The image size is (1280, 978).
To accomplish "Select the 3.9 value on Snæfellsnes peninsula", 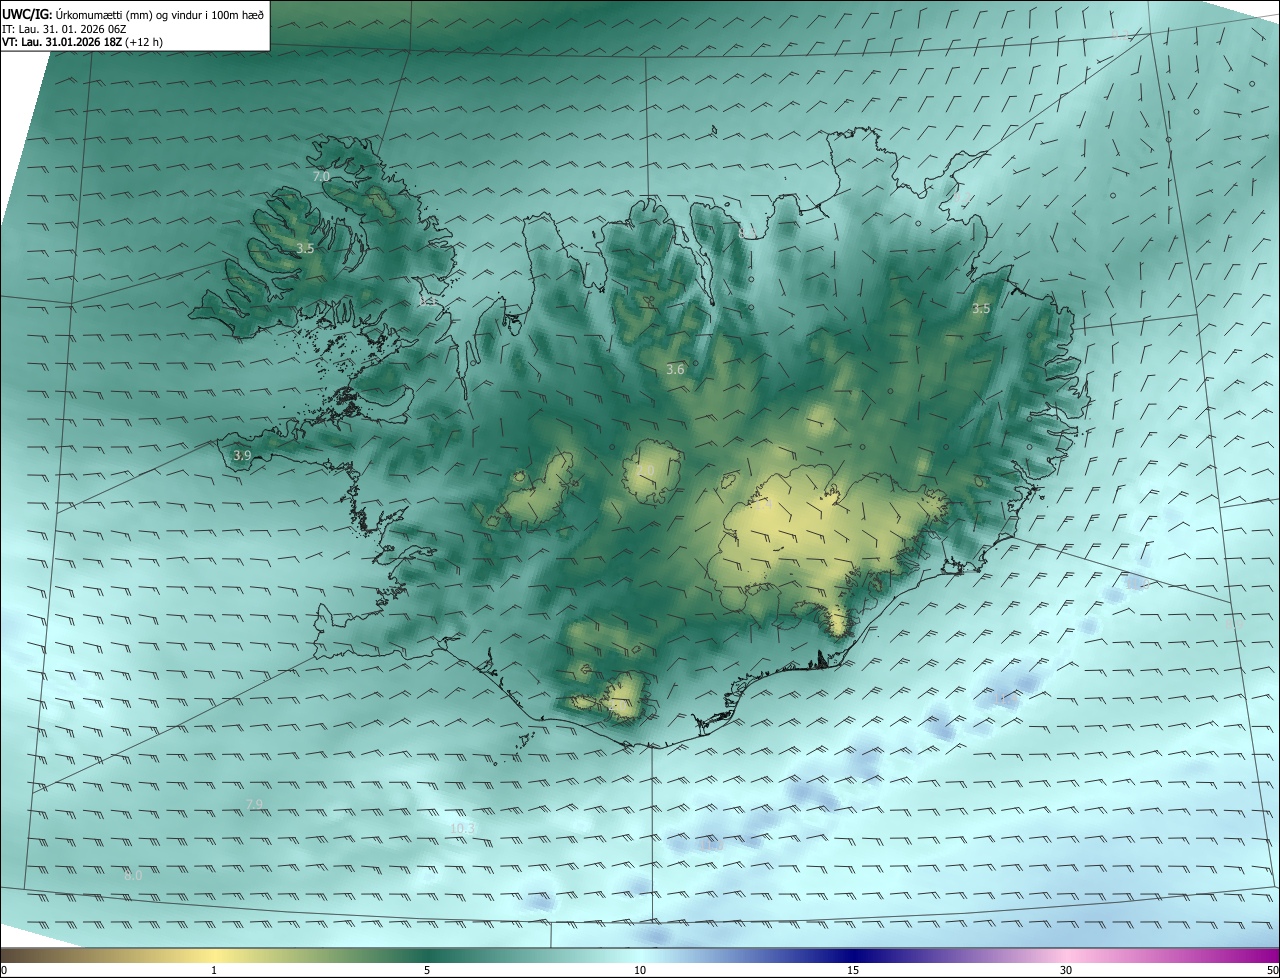I will click(x=242, y=455).
